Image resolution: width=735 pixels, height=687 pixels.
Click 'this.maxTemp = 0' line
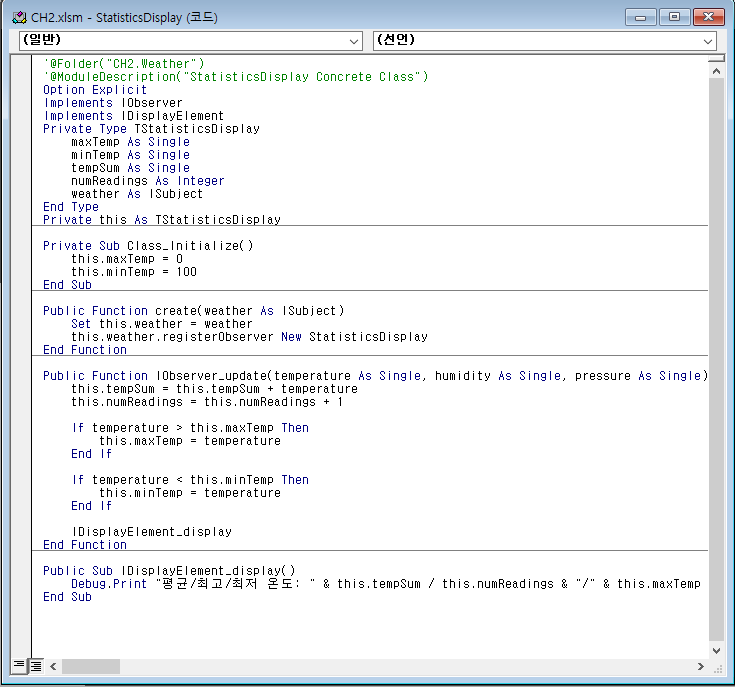tap(127, 259)
